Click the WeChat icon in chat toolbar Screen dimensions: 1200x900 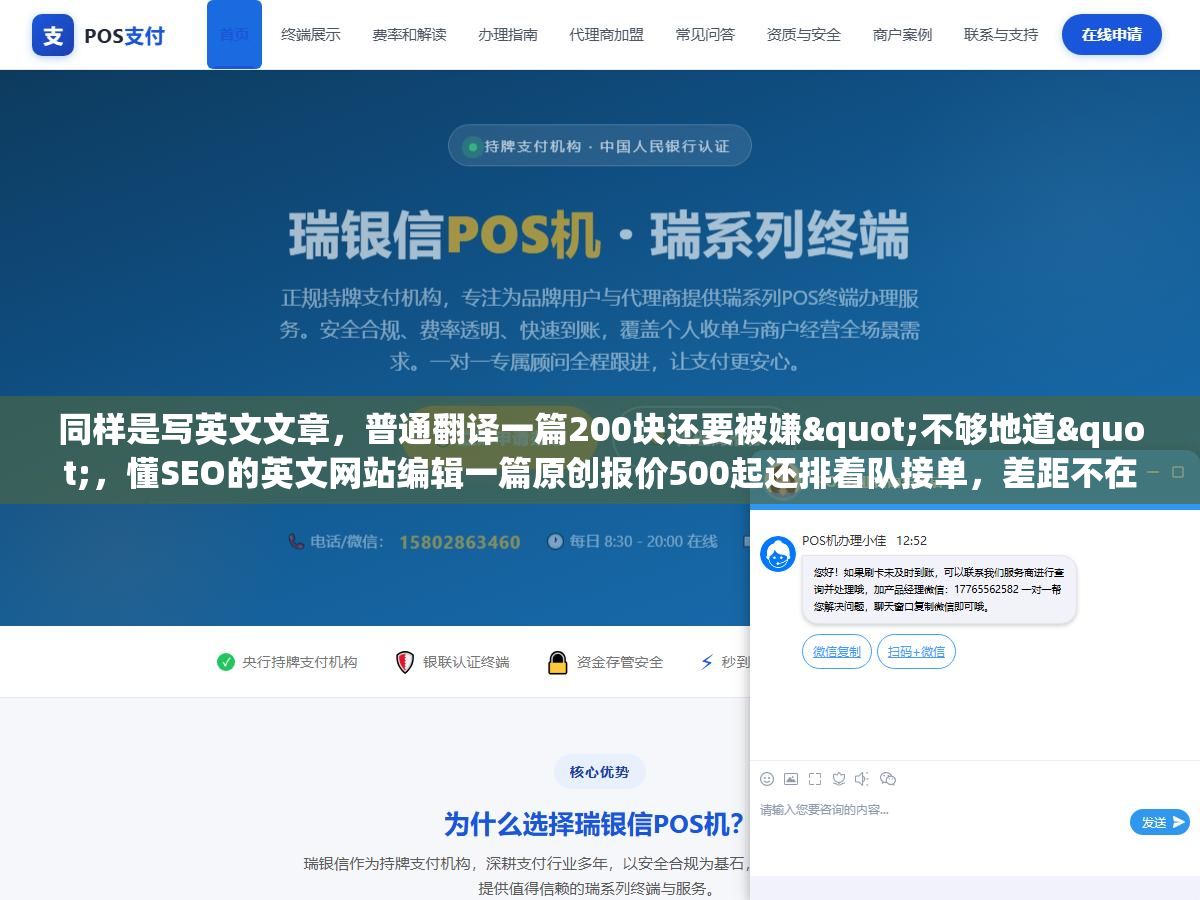coord(888,779)
